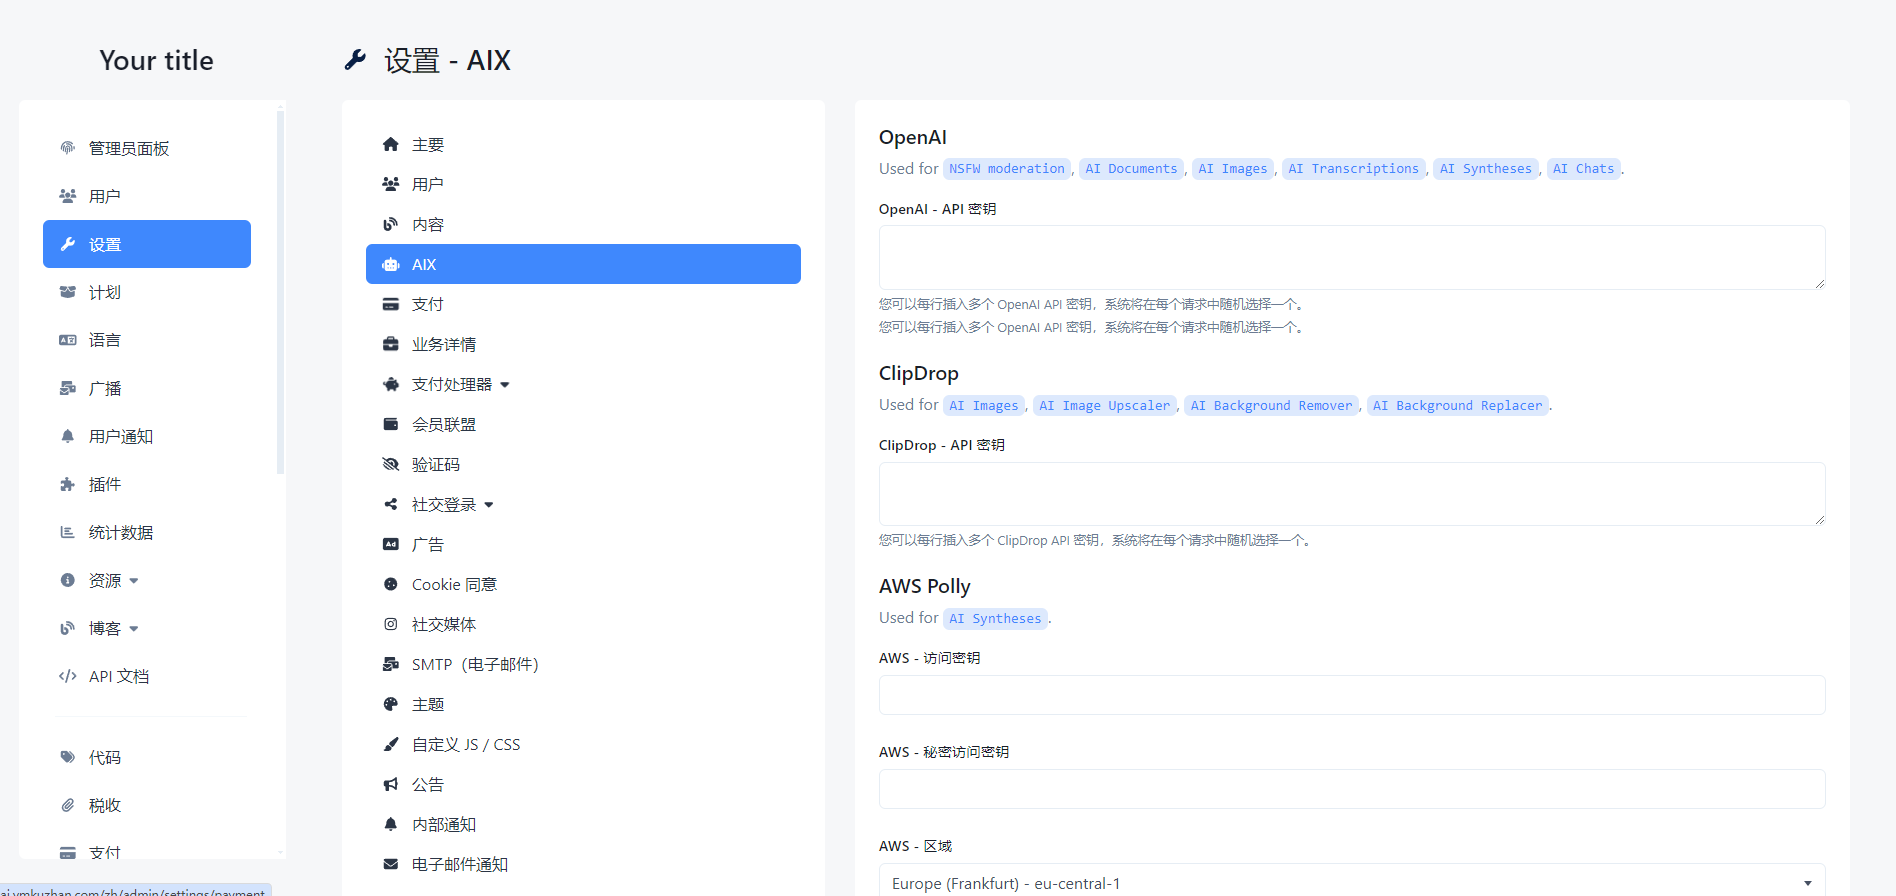This screenshot has height=896, width=1896.
Task: Click the AI Background Replacer tag
Action: [1457, 406]
